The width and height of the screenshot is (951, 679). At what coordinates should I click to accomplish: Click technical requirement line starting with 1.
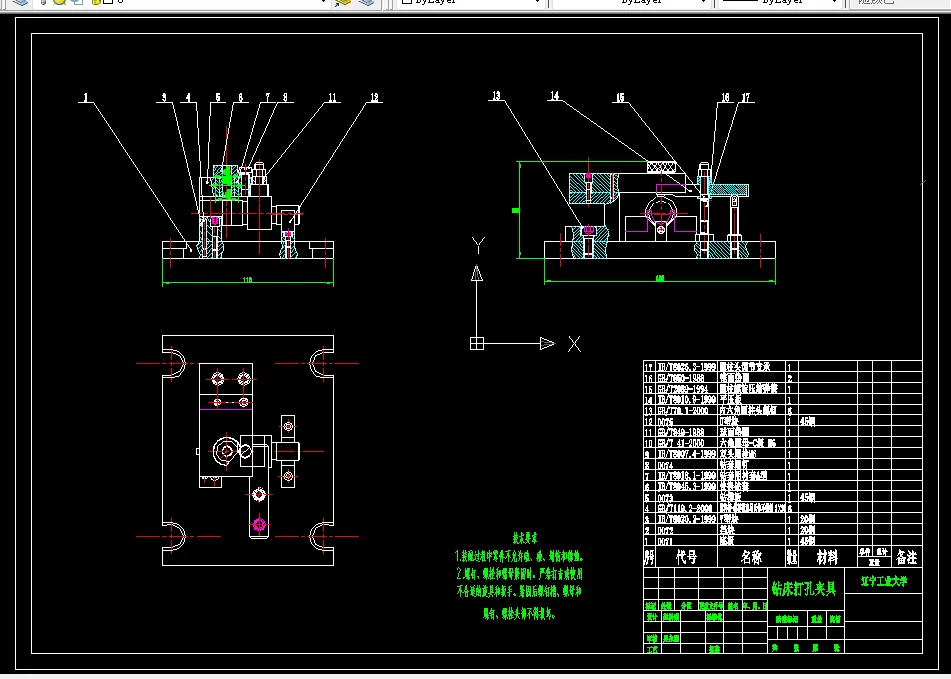tap(519, 555)
